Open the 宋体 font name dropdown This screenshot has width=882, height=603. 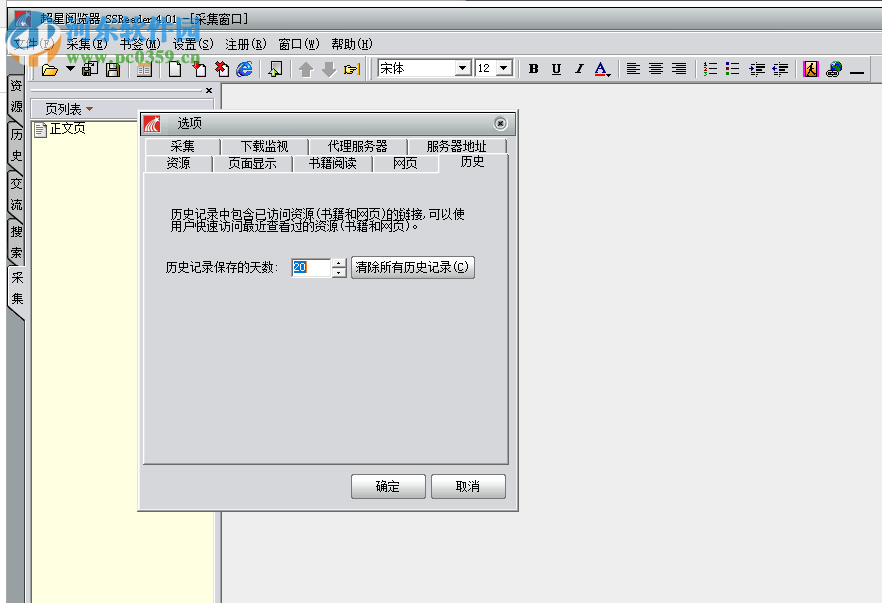(x=462, y=68)
